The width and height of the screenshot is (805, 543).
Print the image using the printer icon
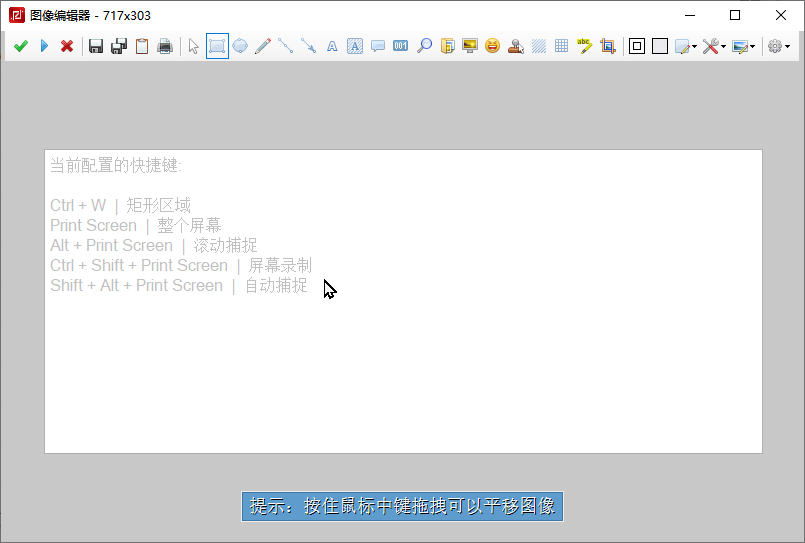165,46
